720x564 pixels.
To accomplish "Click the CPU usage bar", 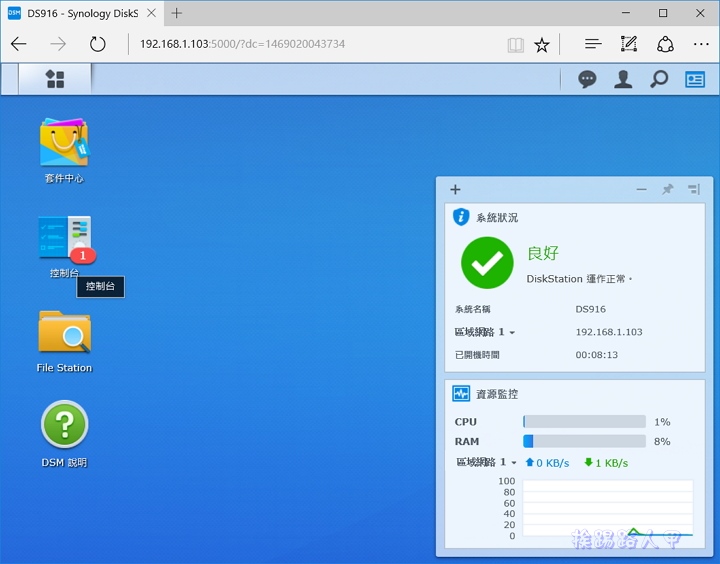I will pos(584,422).
